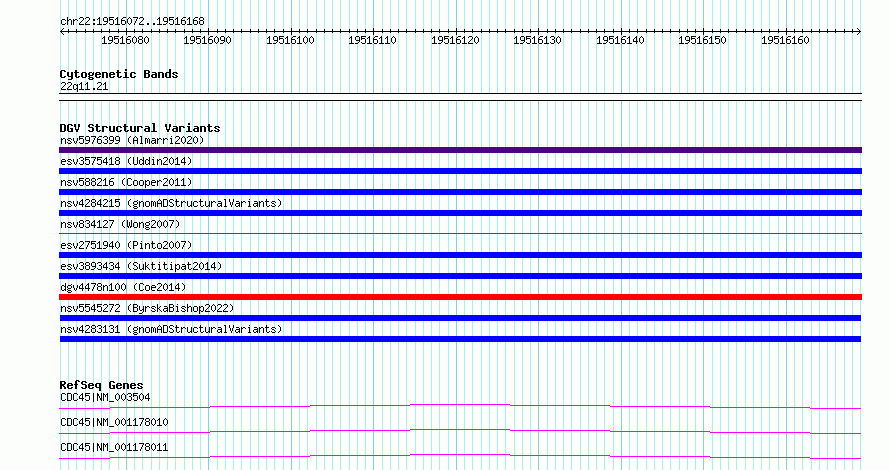Click the chr22:19516072..19516168 region label

[132, 21]
